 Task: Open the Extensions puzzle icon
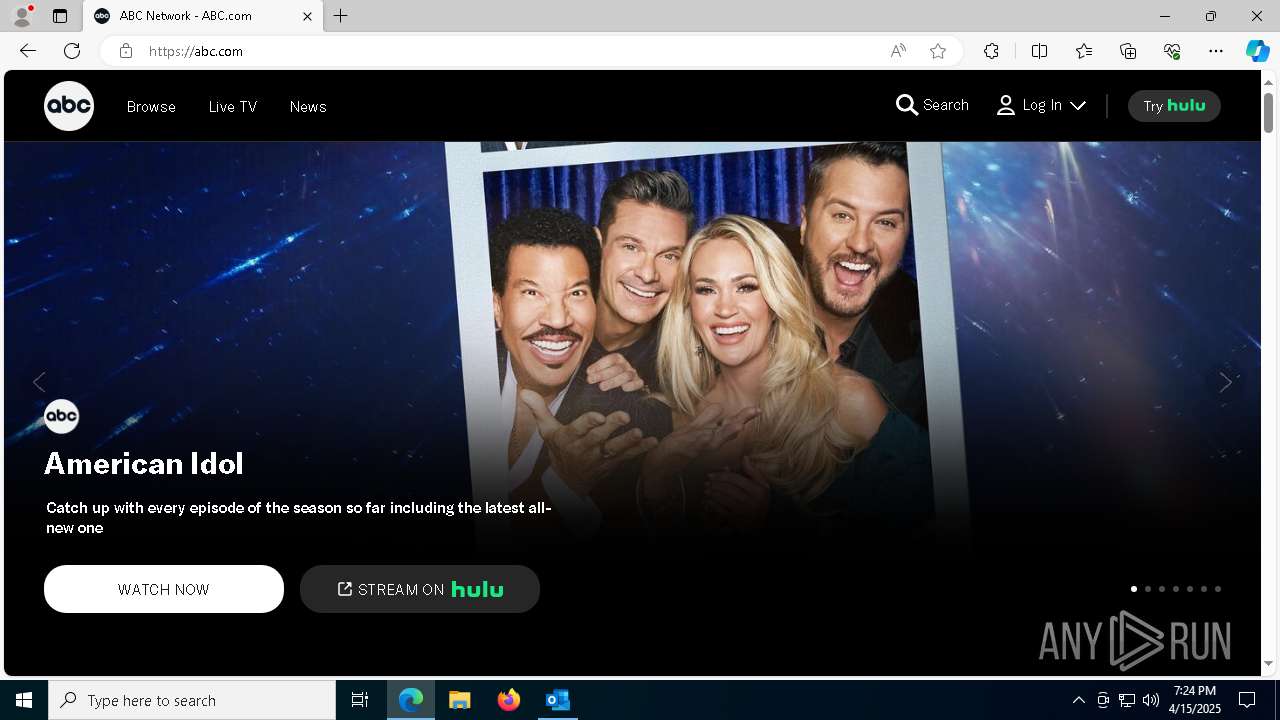991,51
